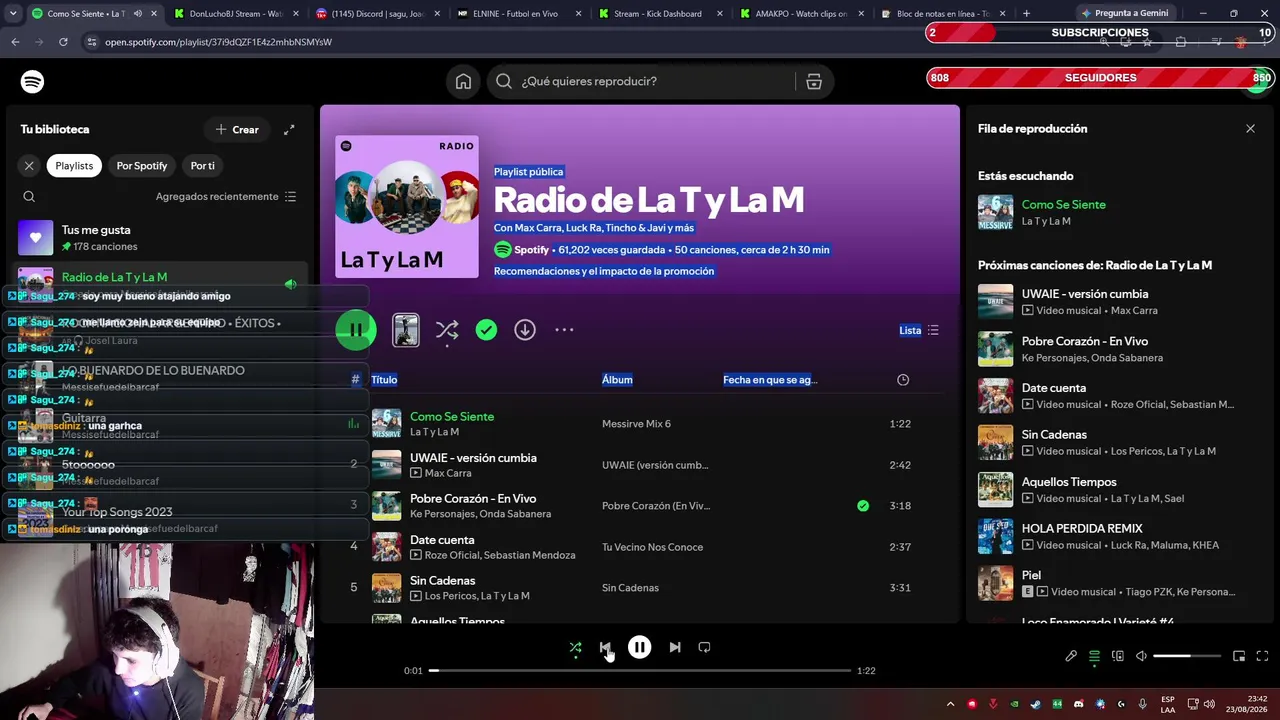Expand Tu biblioteca with the arrows icon
The image size is (1280, 720).
(x=289, y=130)
